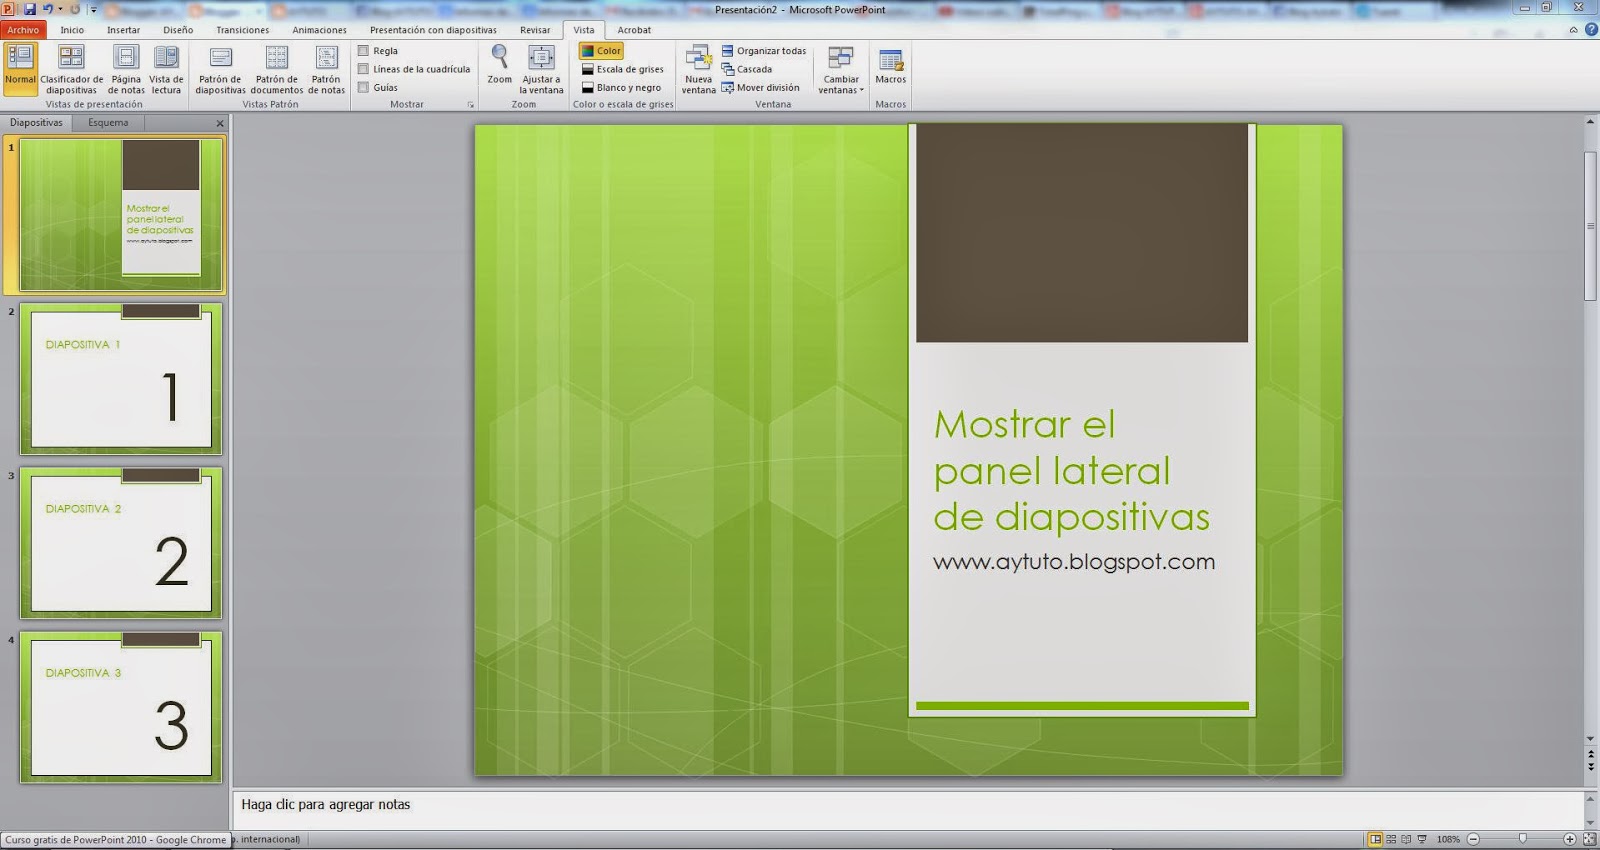Fit slide to current window in status bar
The image size is (1600, 850).
click(x=1589, y=839)
